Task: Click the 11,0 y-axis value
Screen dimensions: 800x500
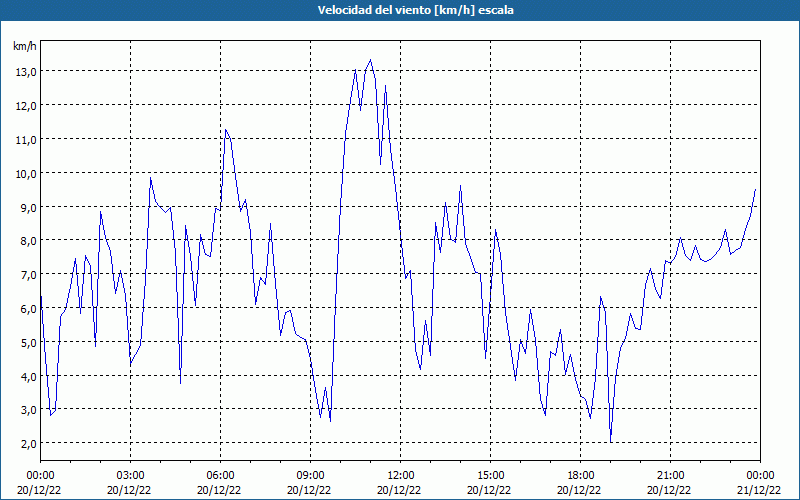Action: pyautogui.click(x=26, y=139)
